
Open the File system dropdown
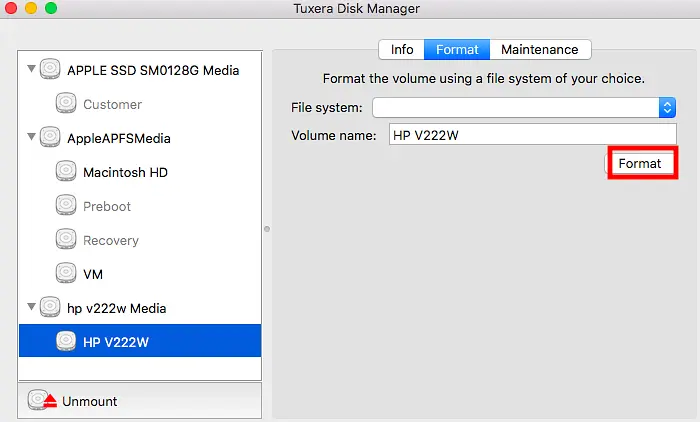click(524, 108)
